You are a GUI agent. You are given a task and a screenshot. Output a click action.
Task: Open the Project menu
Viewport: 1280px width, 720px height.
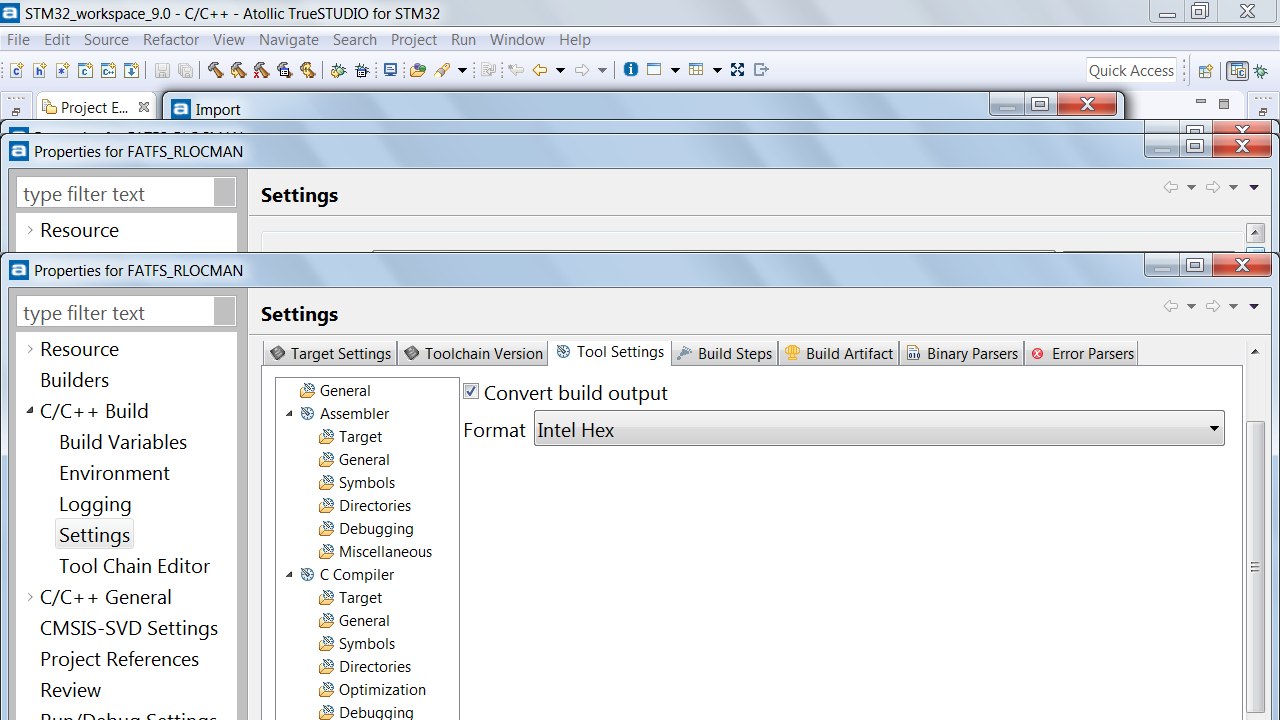[414, 40]
